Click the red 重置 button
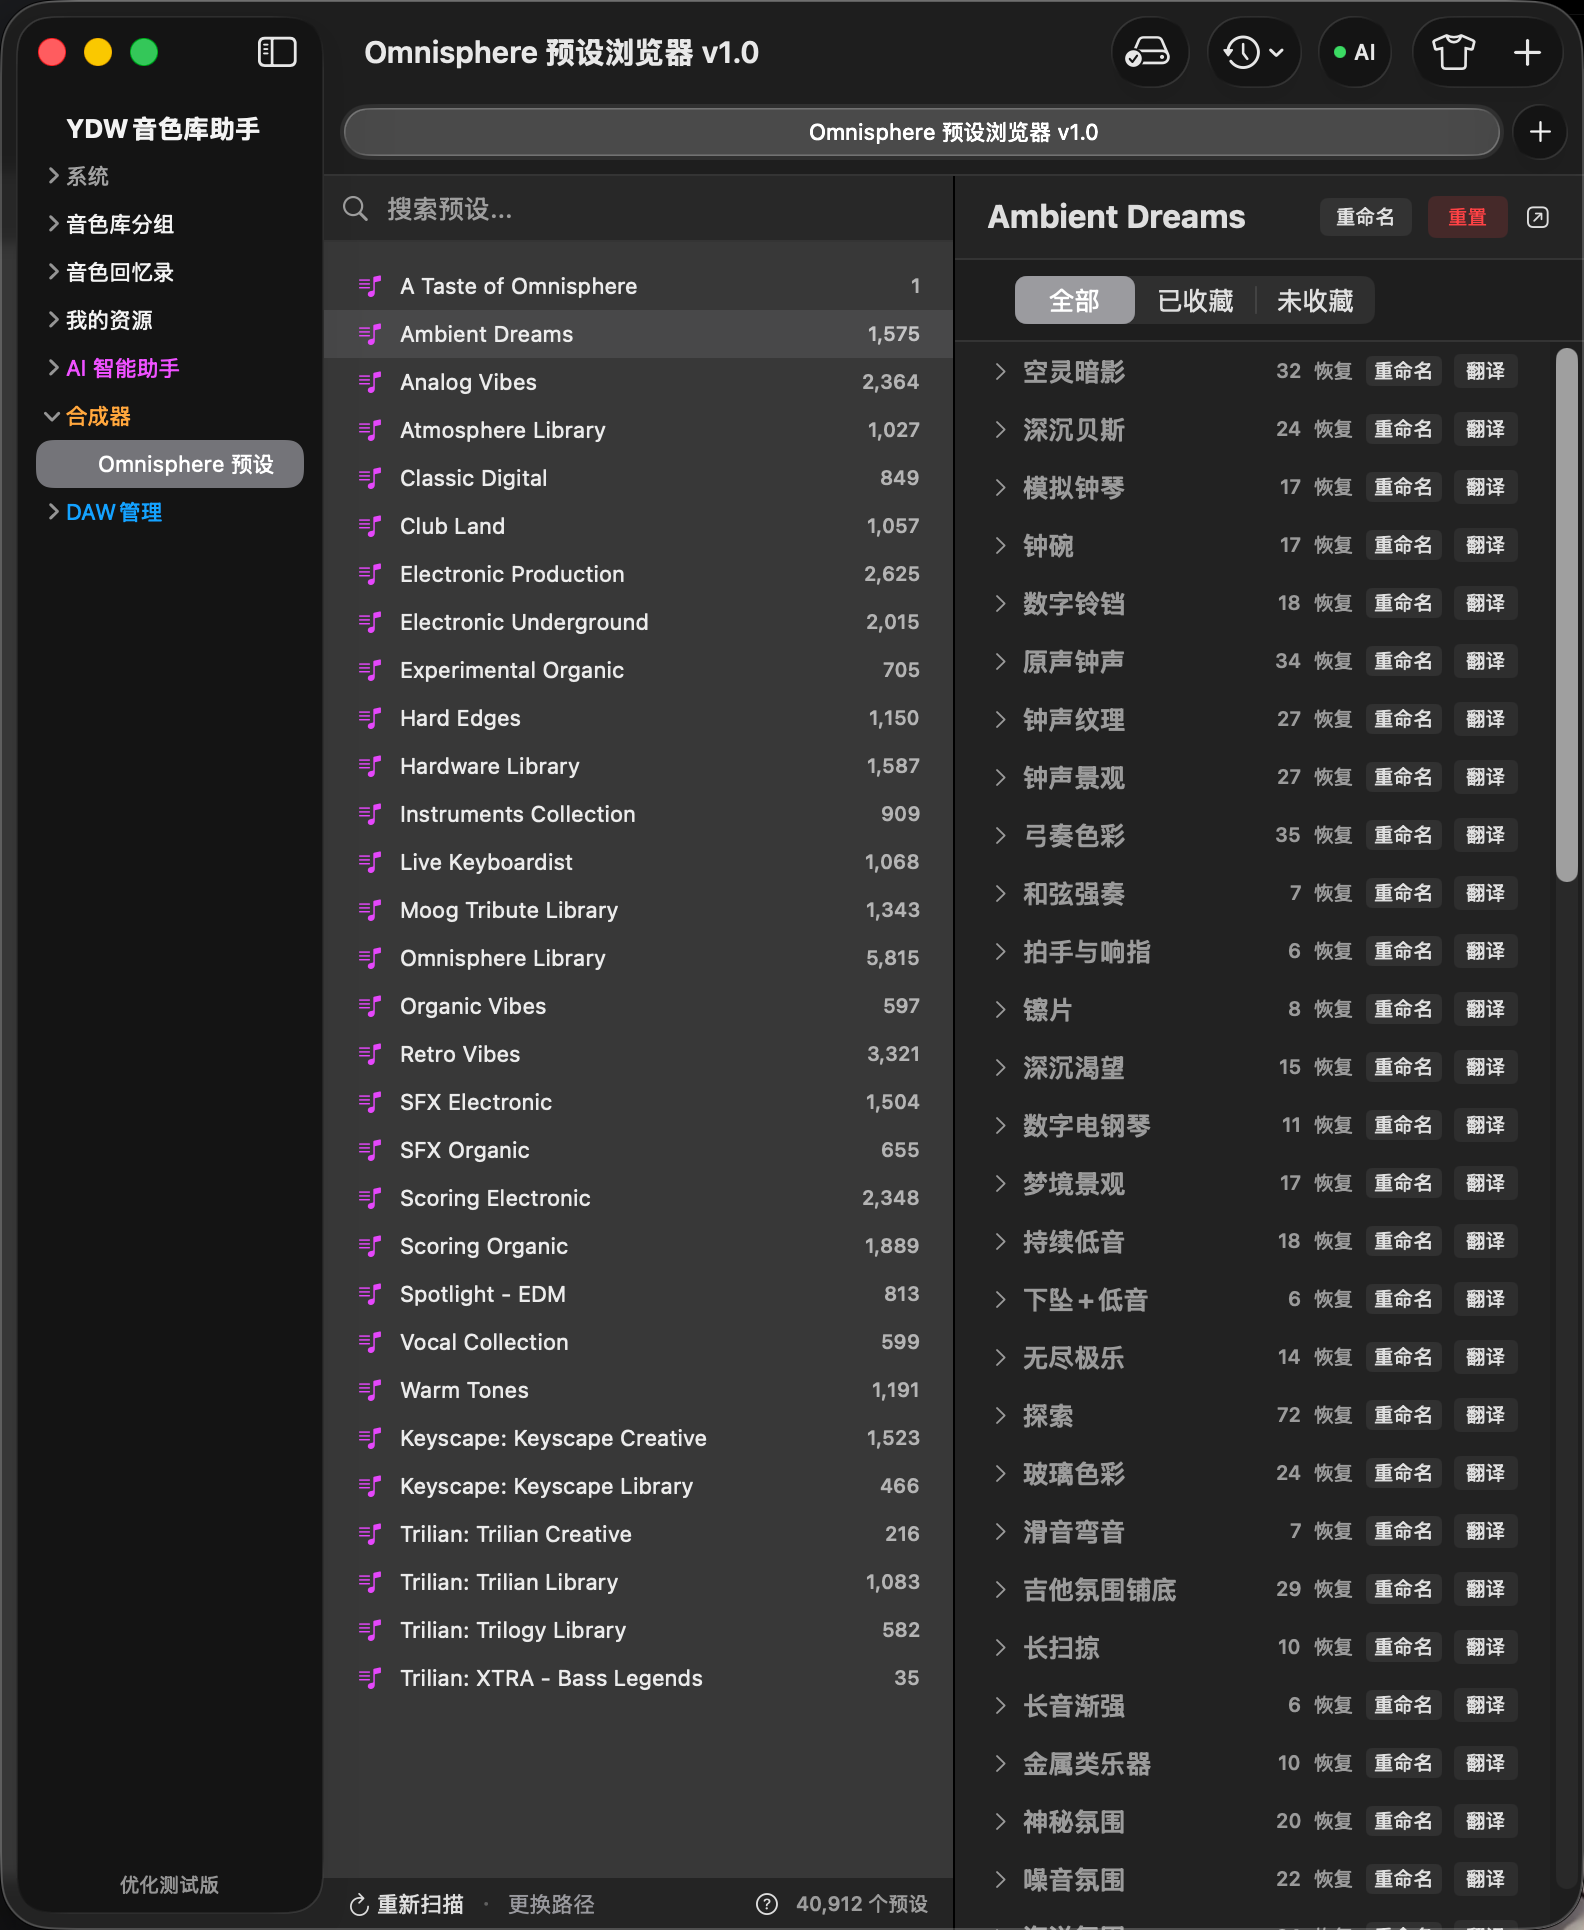The image size is (1584, 1930). pyautogui.click(x=1467, y=217)
